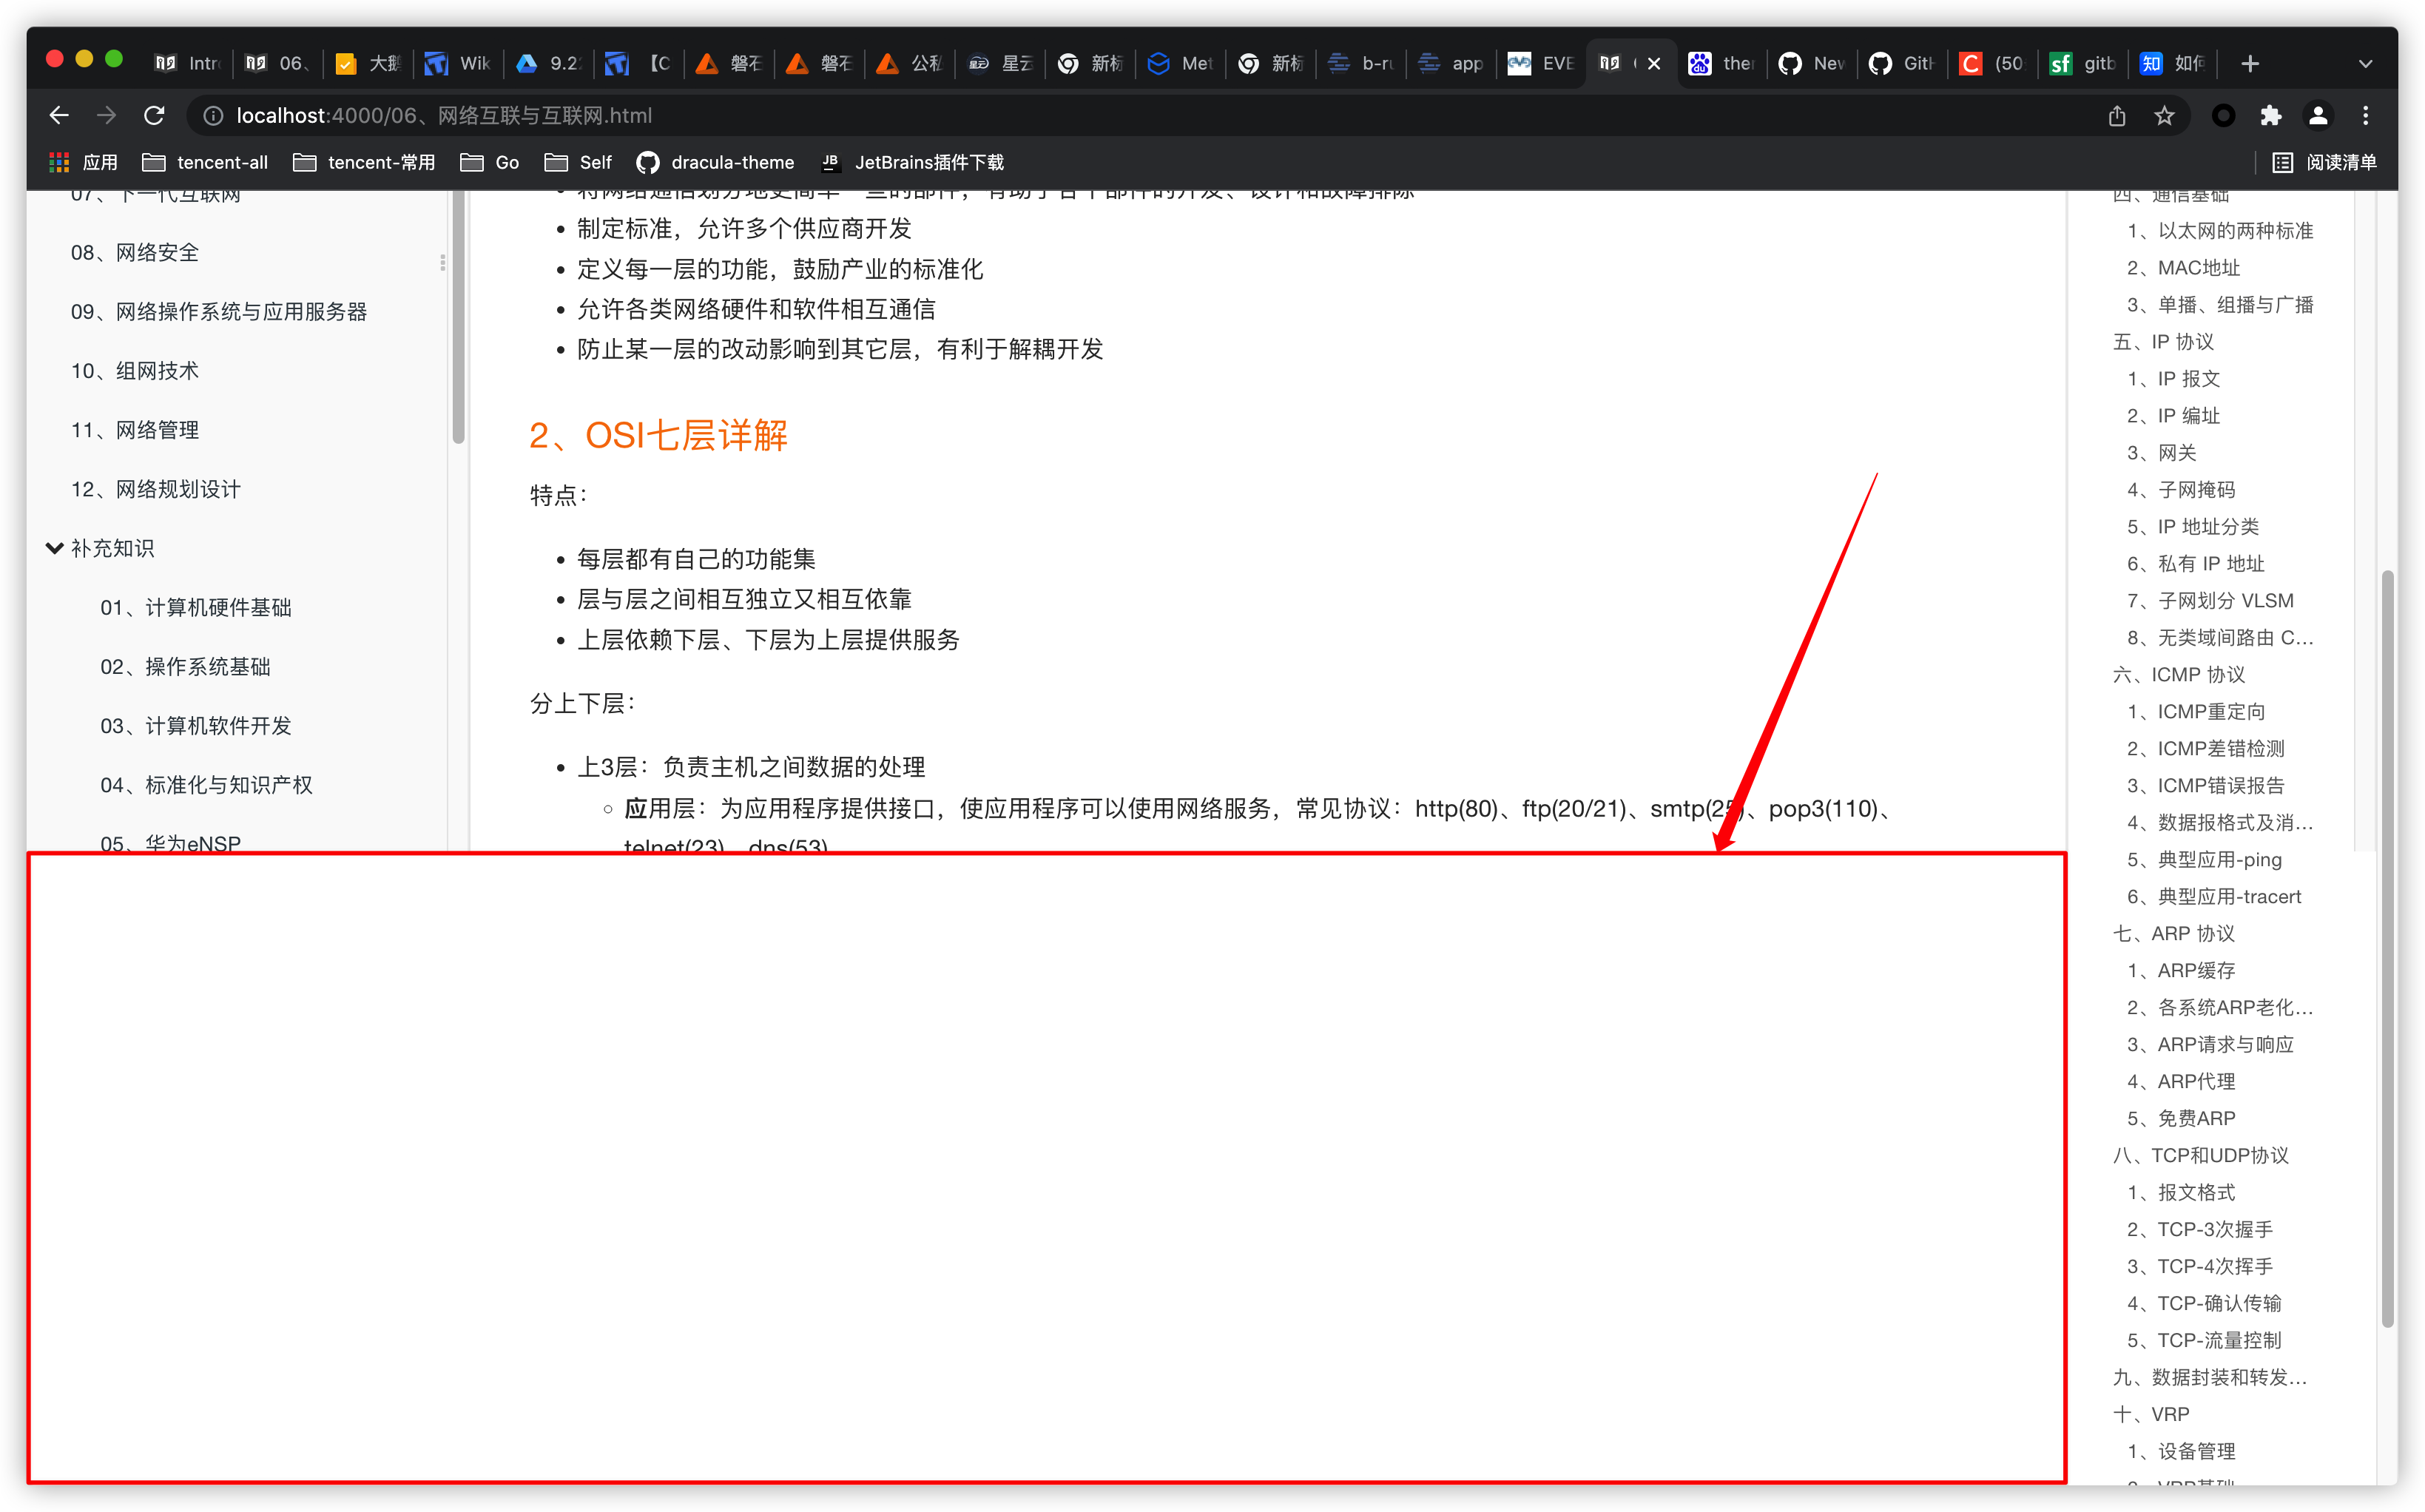Click the site info icon before localhost

pos(213,116)
